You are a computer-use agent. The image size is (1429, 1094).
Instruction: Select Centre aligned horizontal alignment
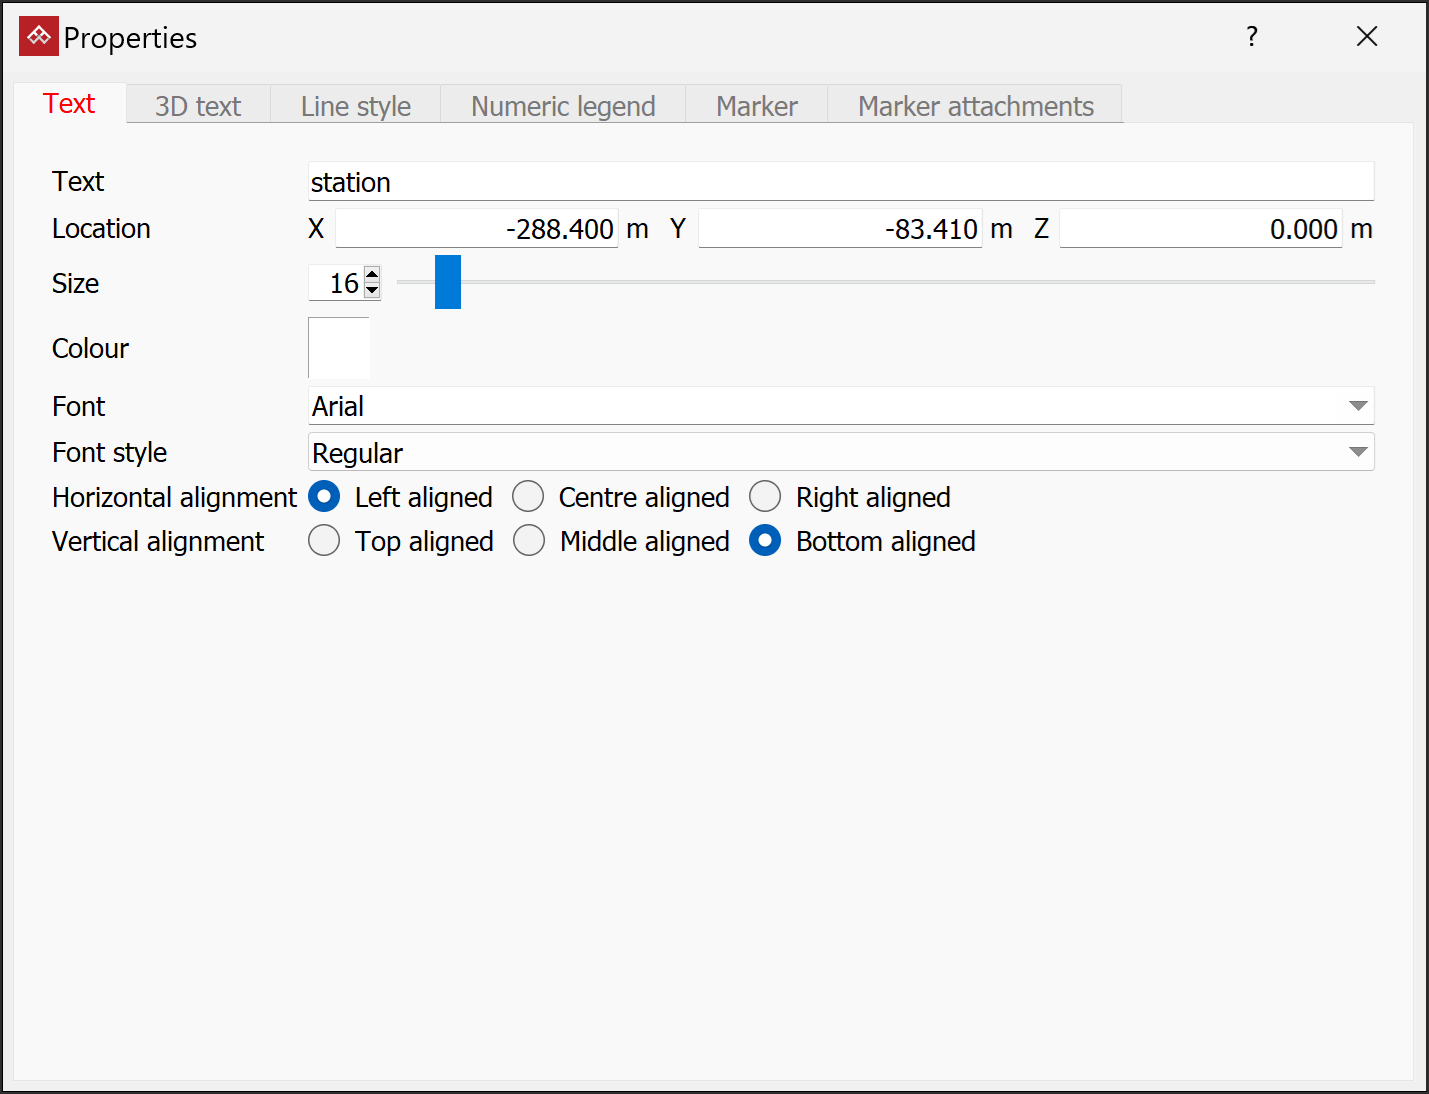(x=528, y=497)
